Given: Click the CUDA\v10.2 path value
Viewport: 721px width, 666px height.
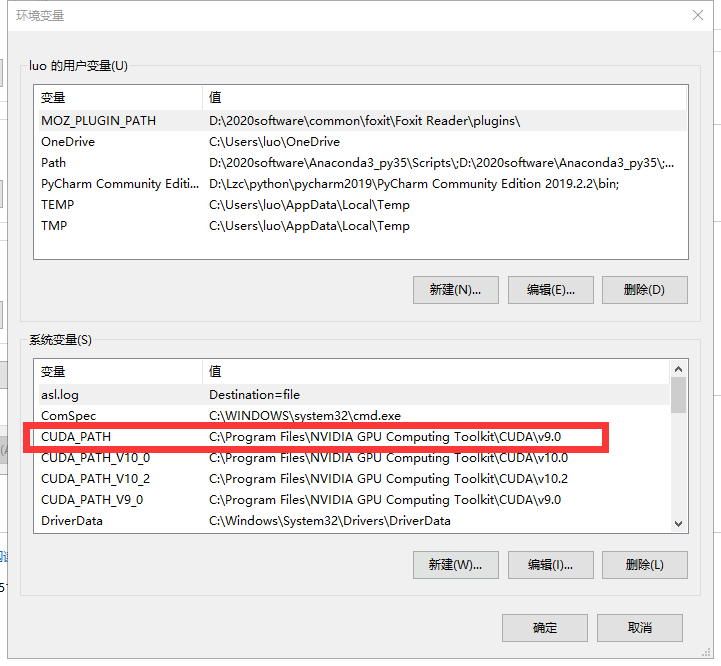Looking at the screenshot, I should tap(389, 479).
